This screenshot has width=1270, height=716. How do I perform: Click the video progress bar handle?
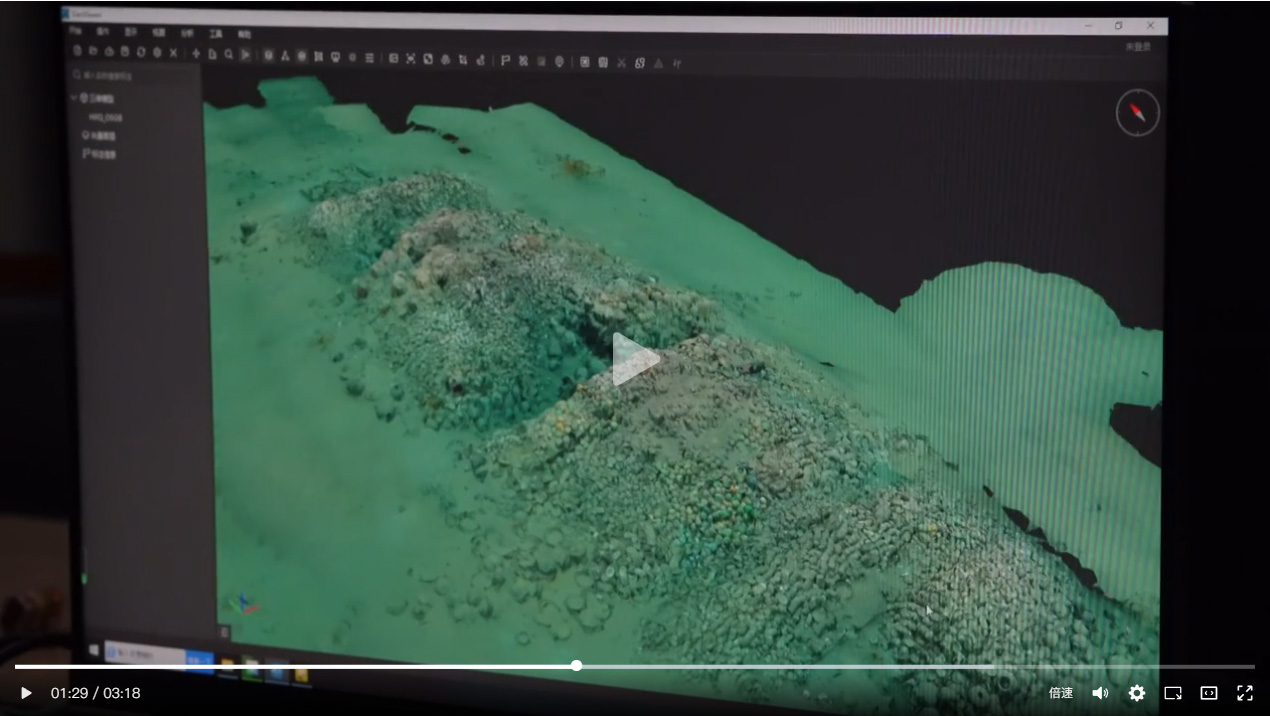coord(577,666)
